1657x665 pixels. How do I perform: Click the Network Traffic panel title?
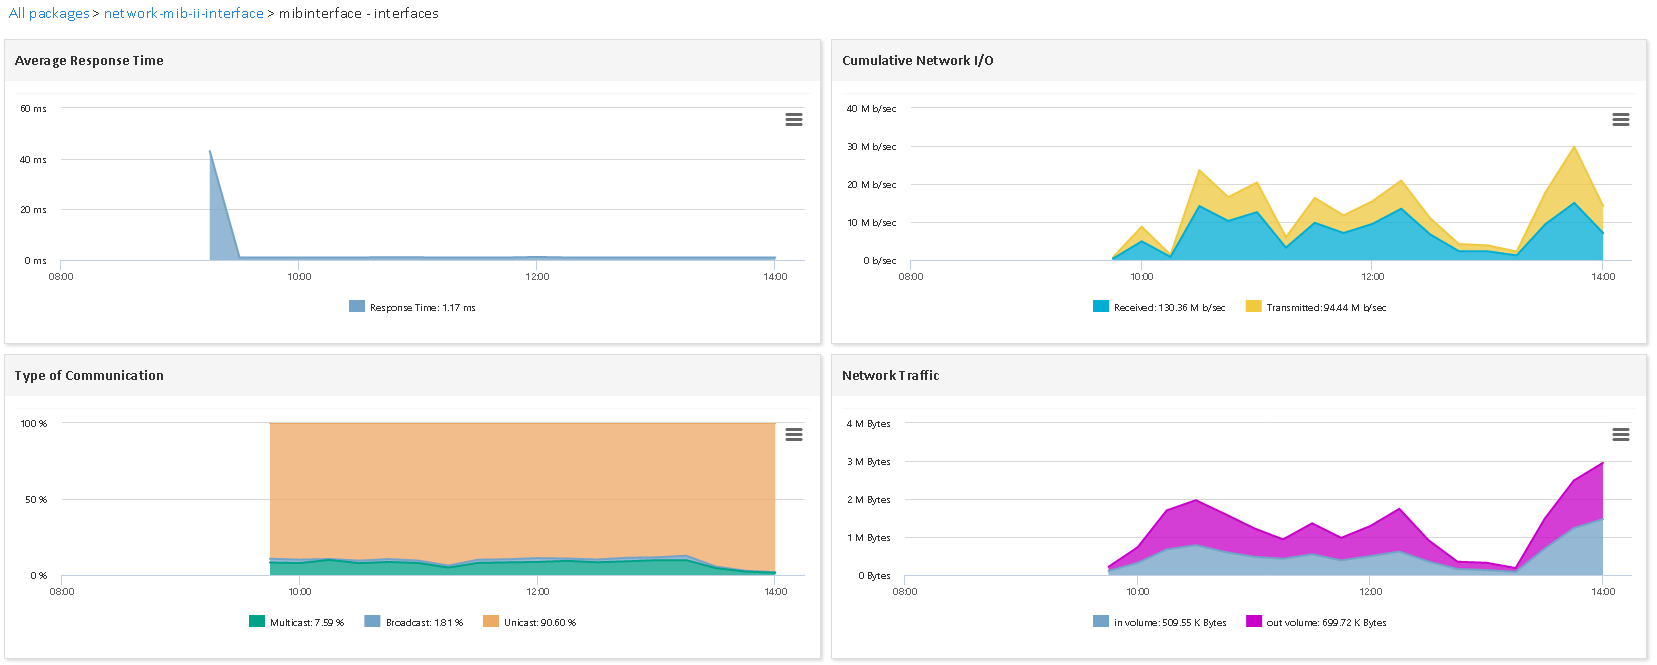(x=890, y=376)
